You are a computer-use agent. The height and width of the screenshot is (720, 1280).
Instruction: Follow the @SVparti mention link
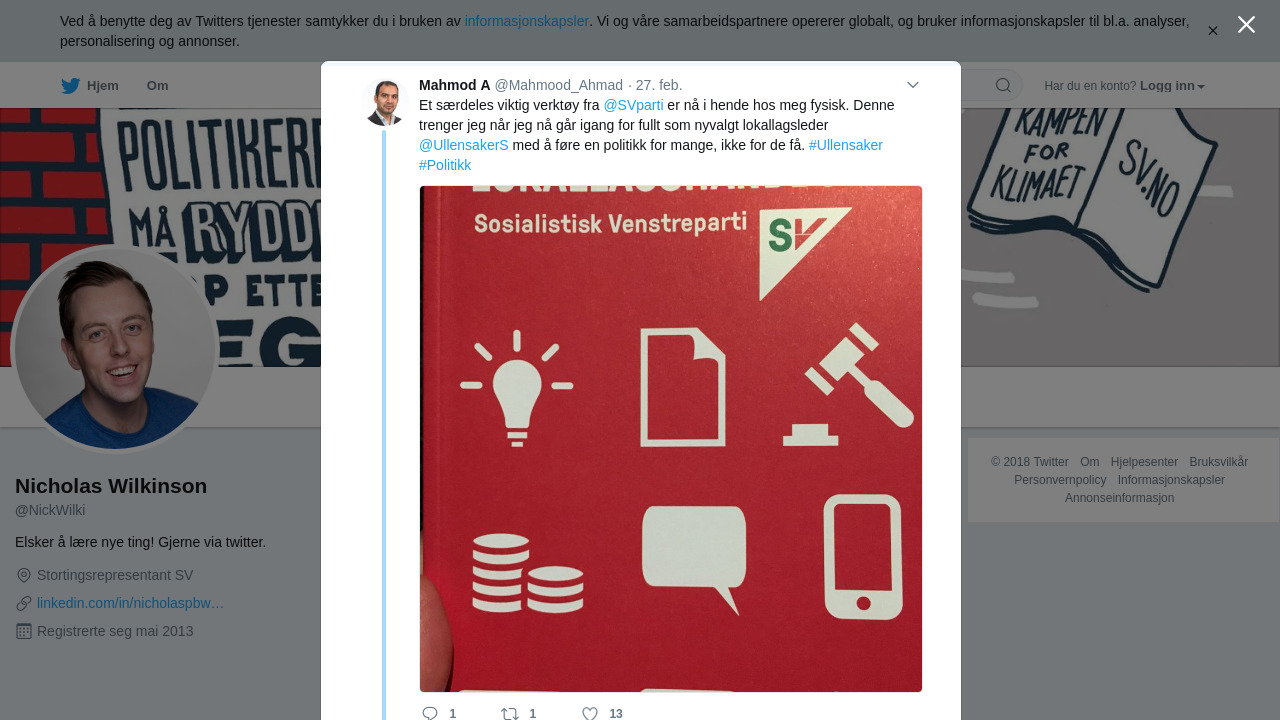coord(633,105)
